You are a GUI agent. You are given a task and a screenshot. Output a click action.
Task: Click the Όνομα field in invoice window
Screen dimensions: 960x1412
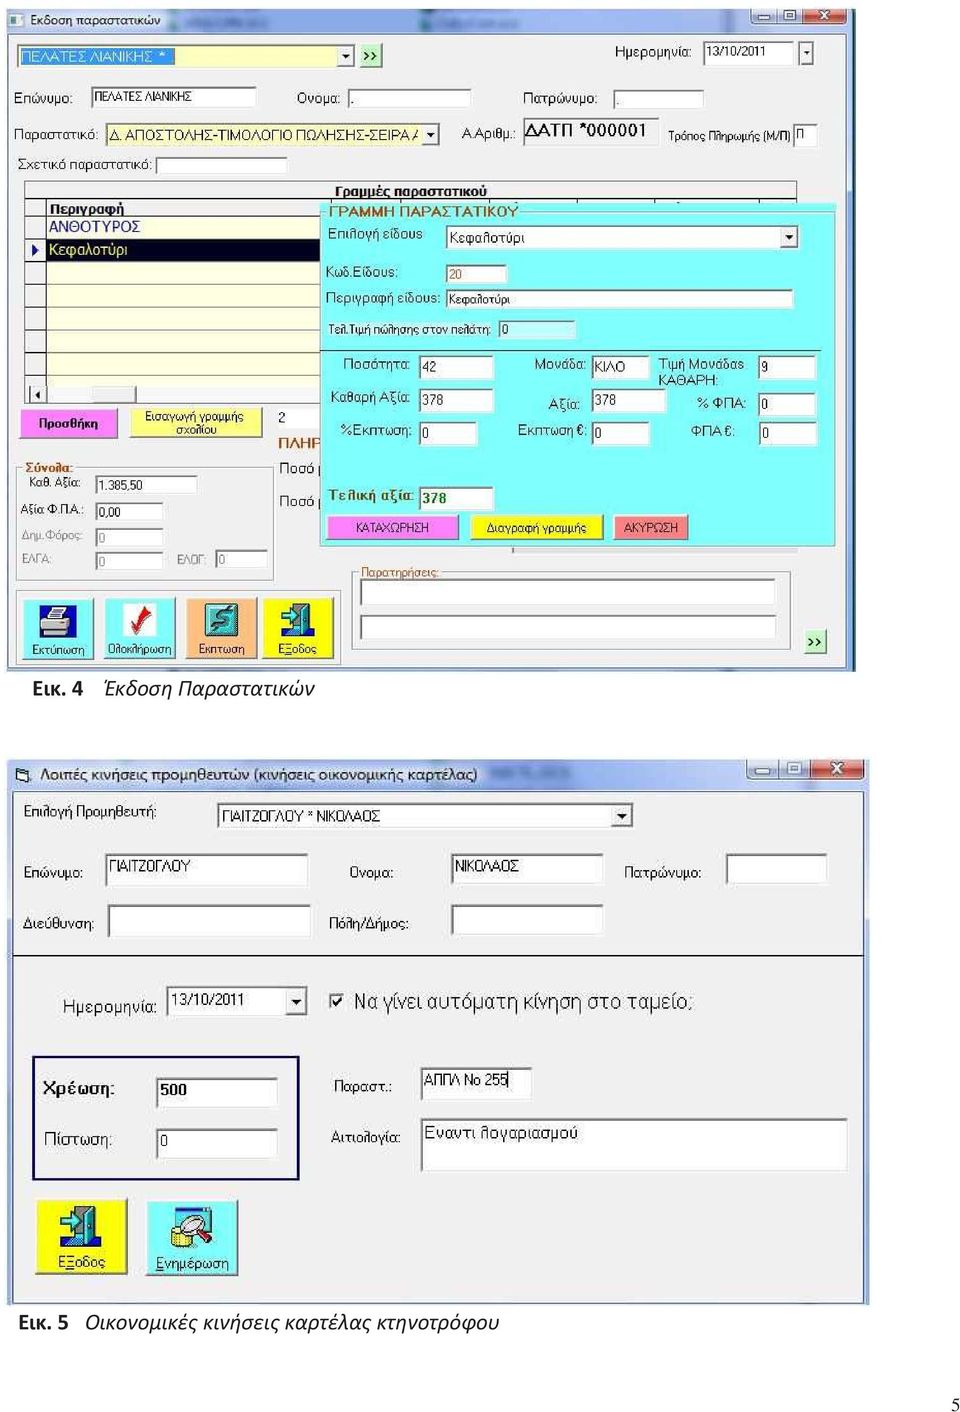tap(410, 98)
